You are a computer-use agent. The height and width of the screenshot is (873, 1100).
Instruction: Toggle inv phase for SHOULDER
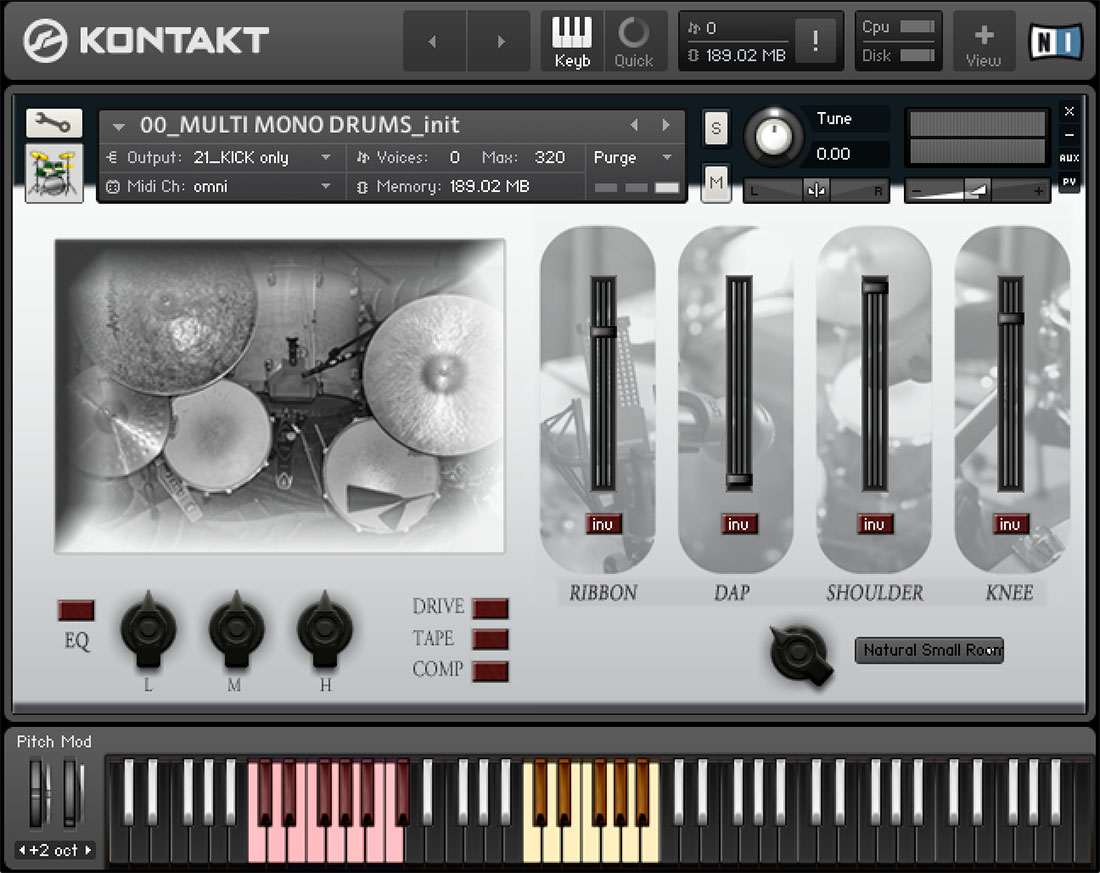tap(875, 524)
